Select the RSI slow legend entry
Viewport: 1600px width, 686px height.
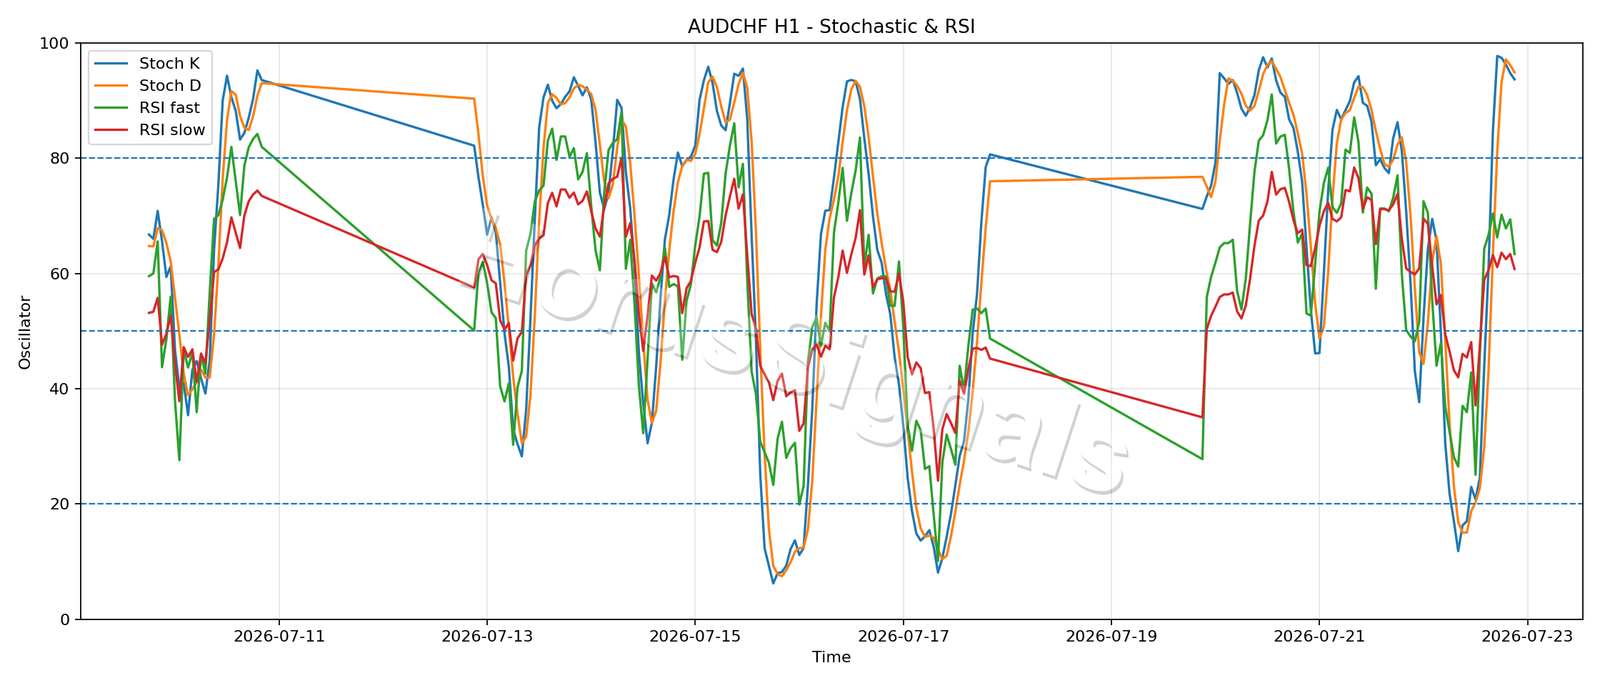click(149, 130)
